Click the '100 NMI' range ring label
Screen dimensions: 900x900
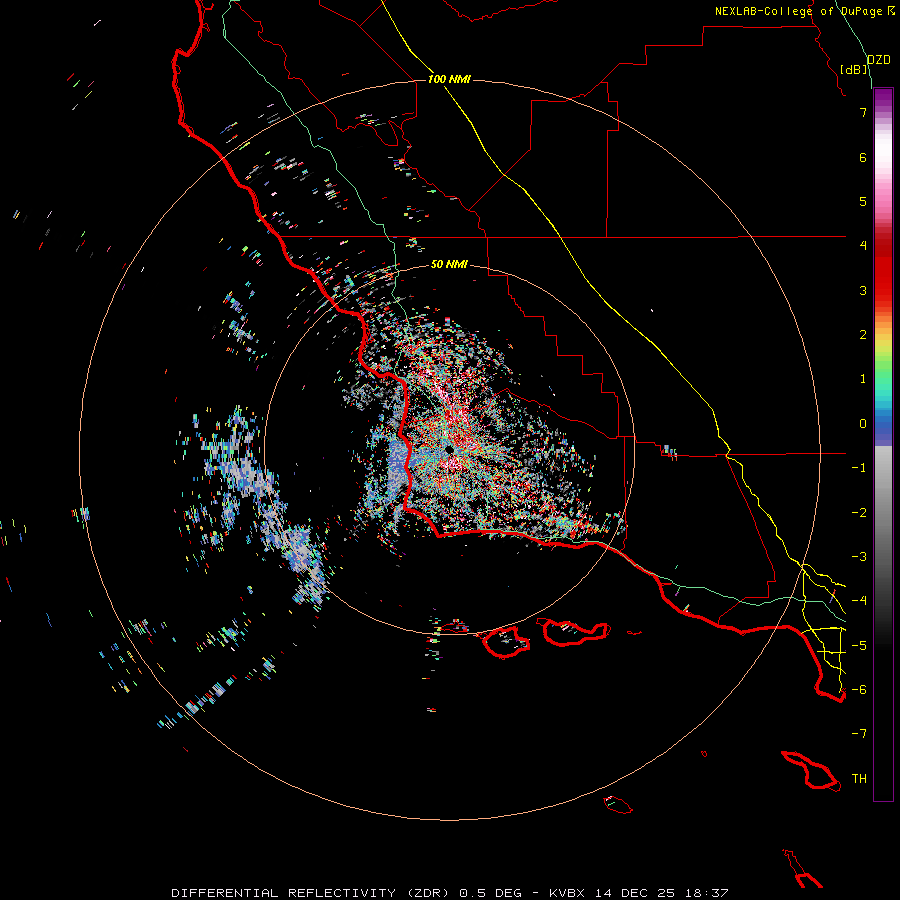pos(449,79)
